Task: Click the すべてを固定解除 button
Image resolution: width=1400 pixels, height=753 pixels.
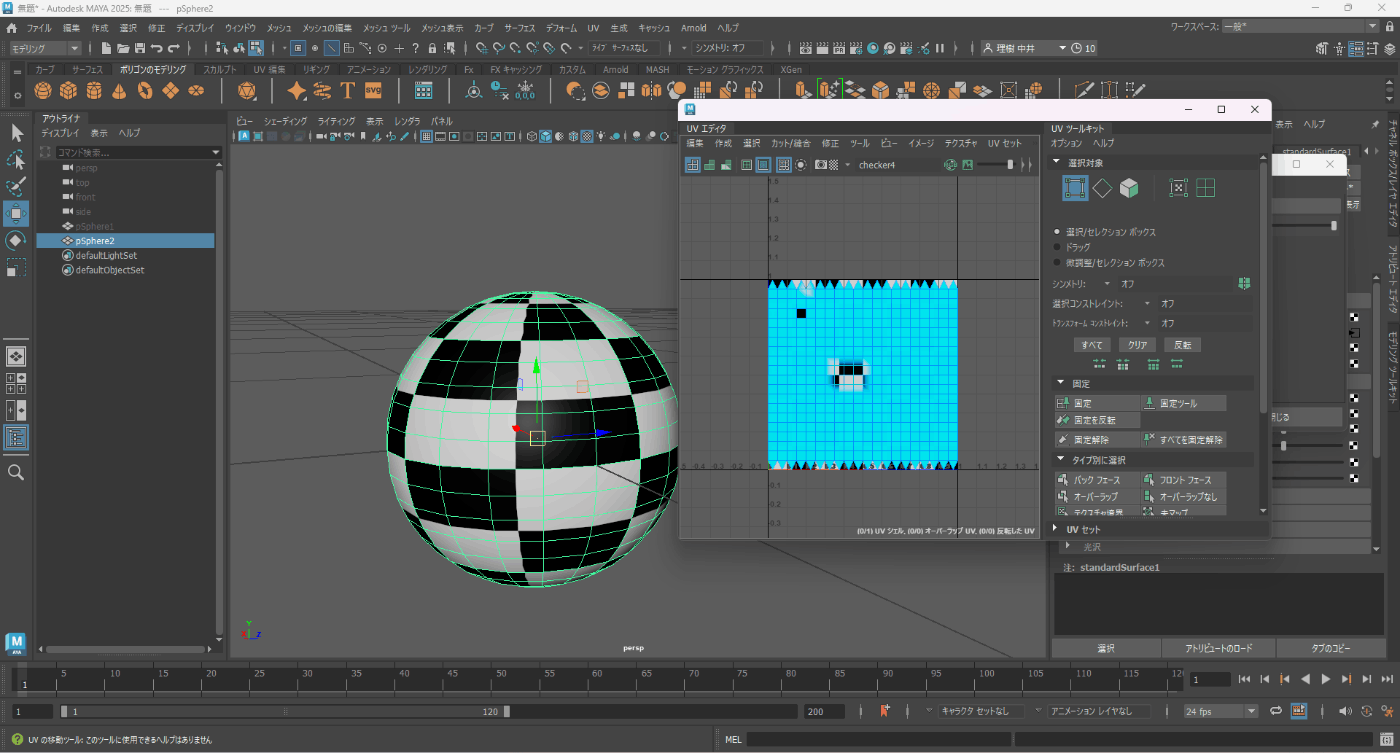Action: click(x=1184, y=440)
